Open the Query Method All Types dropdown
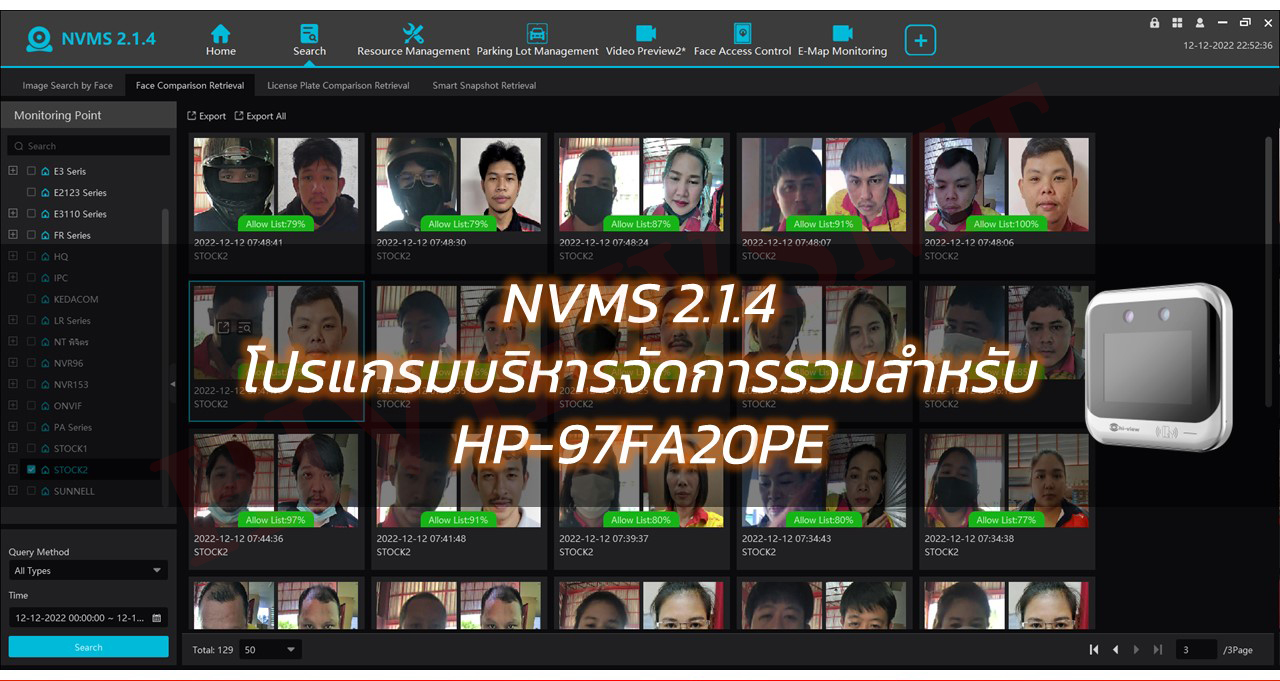The width and height of the screenshot is (1280, 681). click(x=87, y=571)
